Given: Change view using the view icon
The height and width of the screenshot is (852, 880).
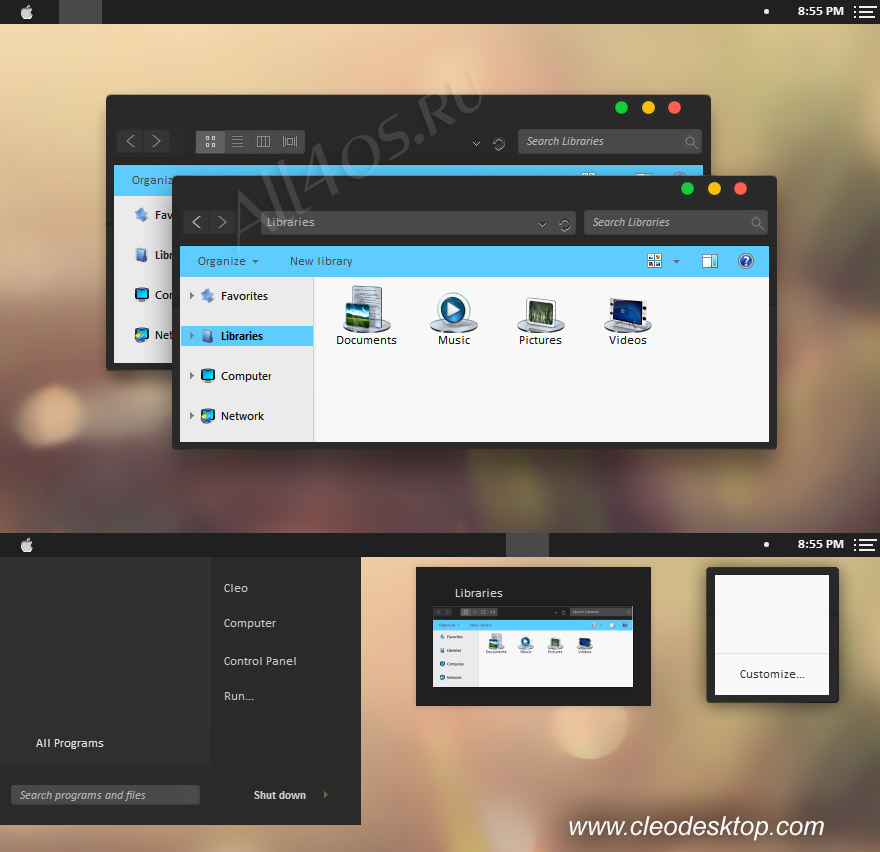Looking at the screenshot, I should tap(654, 261).
